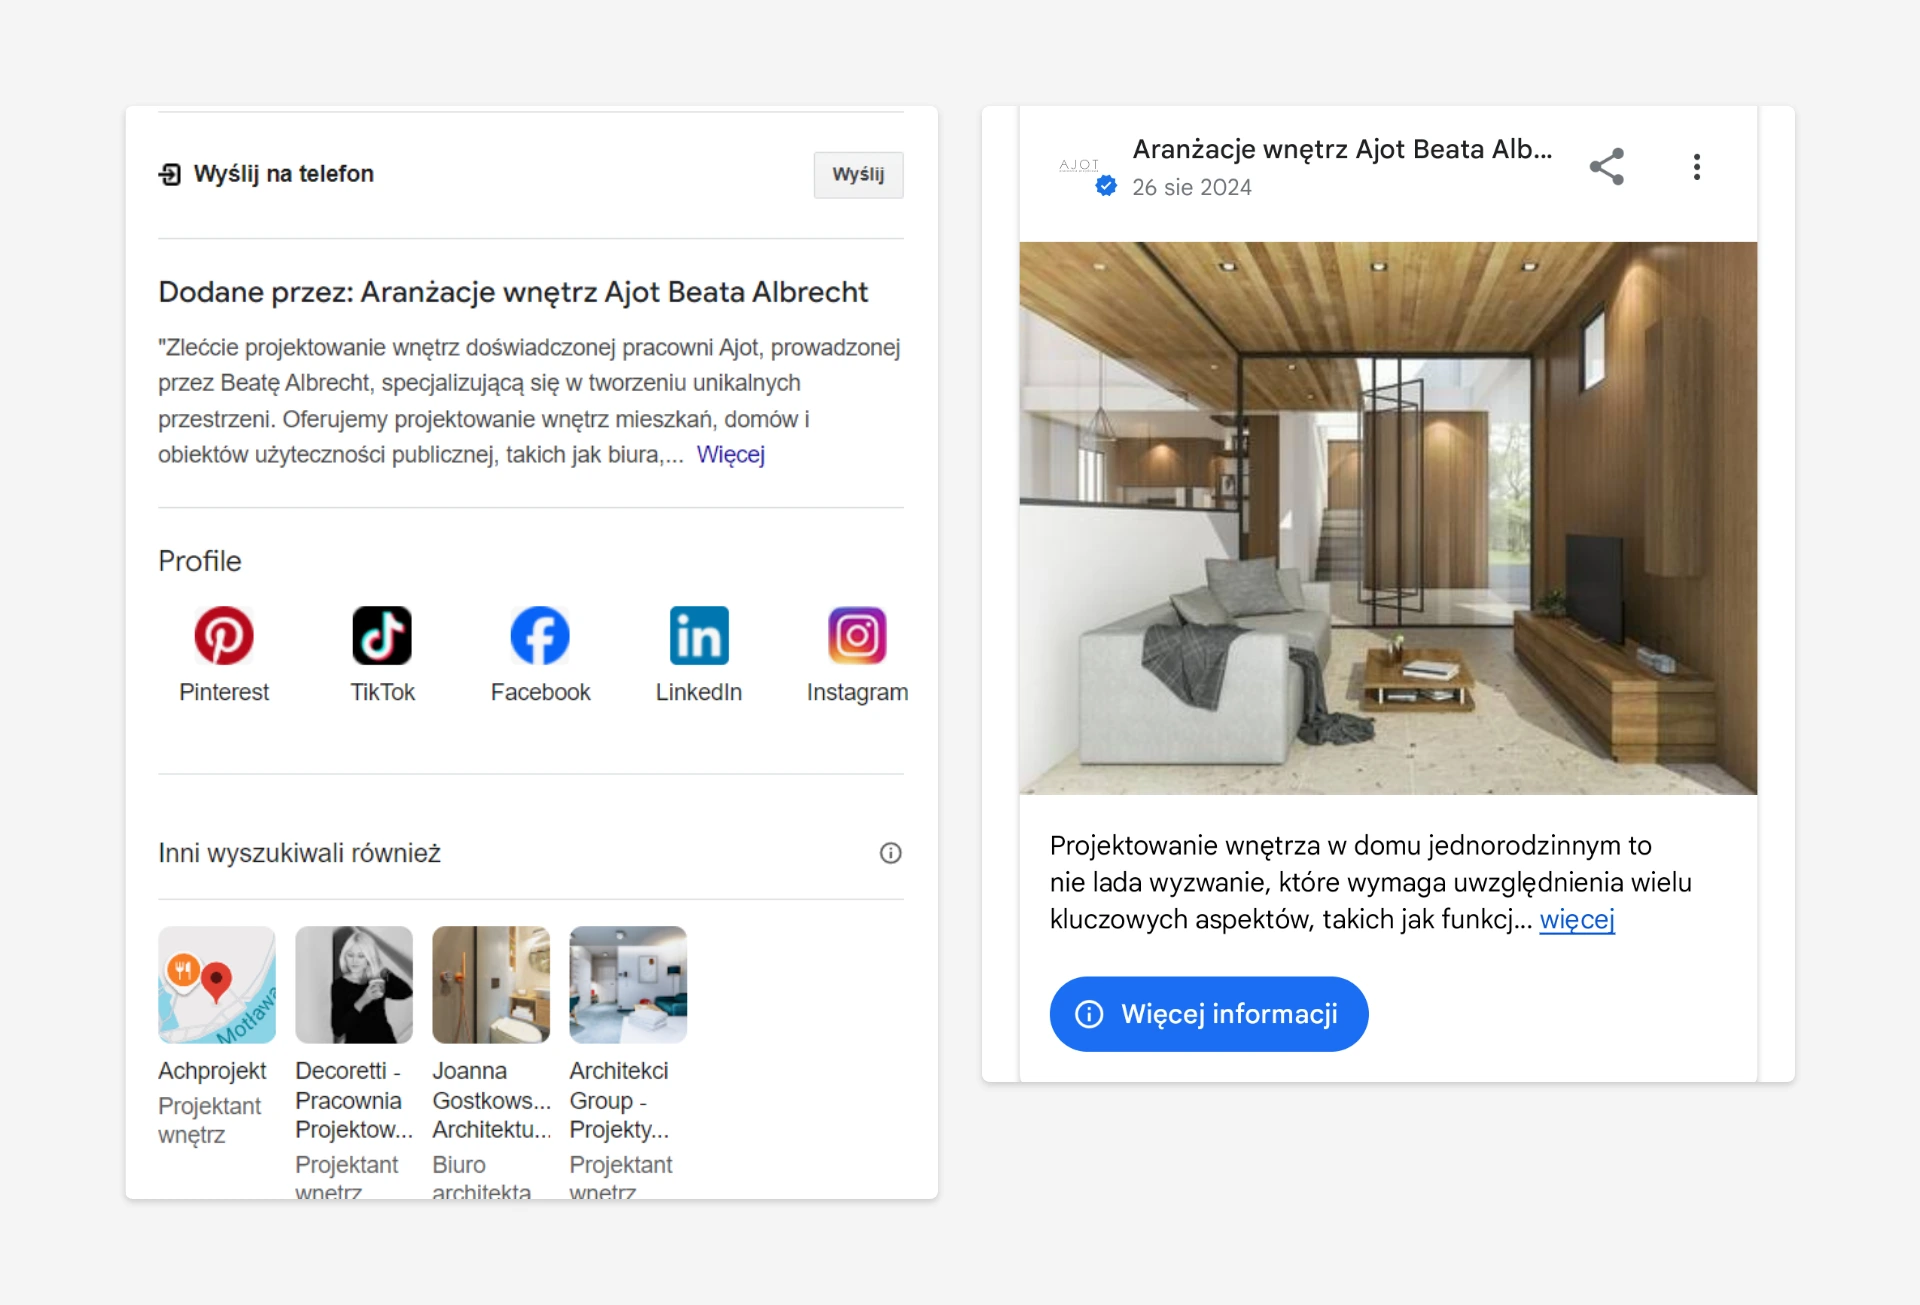Click the Więcej informacji button
The image size is (1920, 1305).
coord(1209,1014)
